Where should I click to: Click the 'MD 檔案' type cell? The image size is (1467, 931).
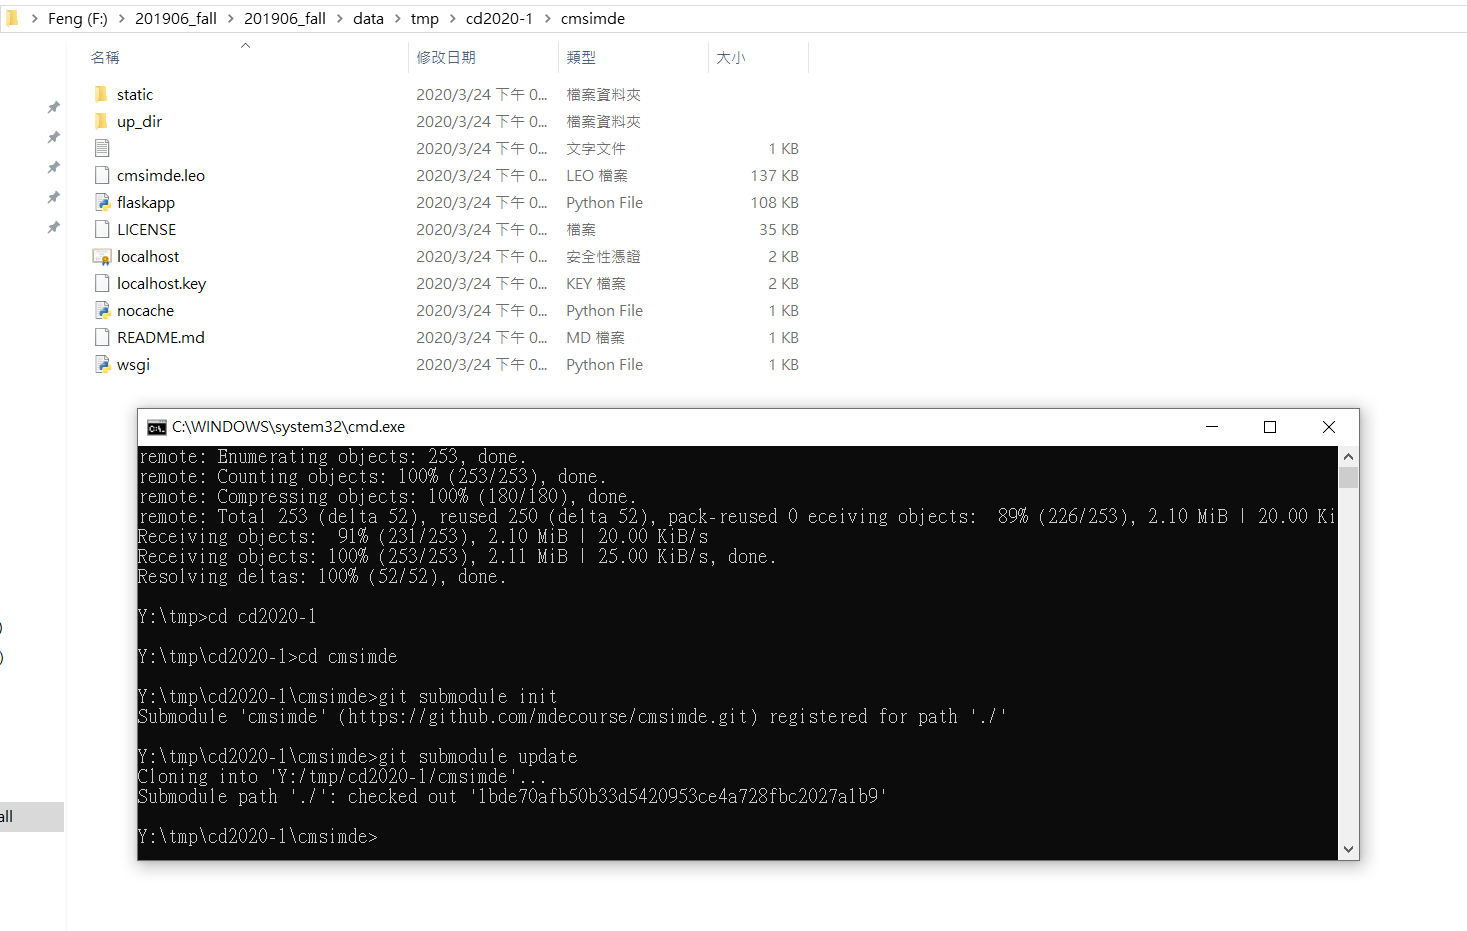pos(595,338)
